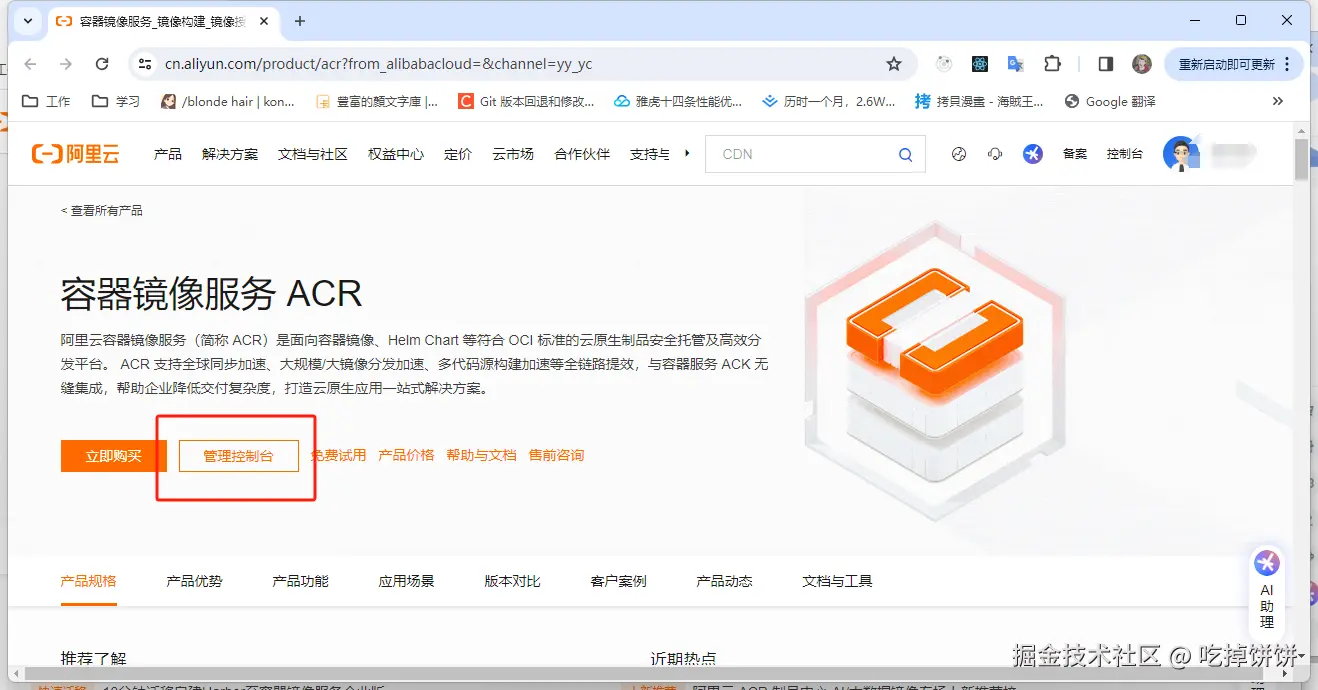Show more bookmarks via double chevron
This screenshot has width=1318, height=690.
click(1277, 101)
